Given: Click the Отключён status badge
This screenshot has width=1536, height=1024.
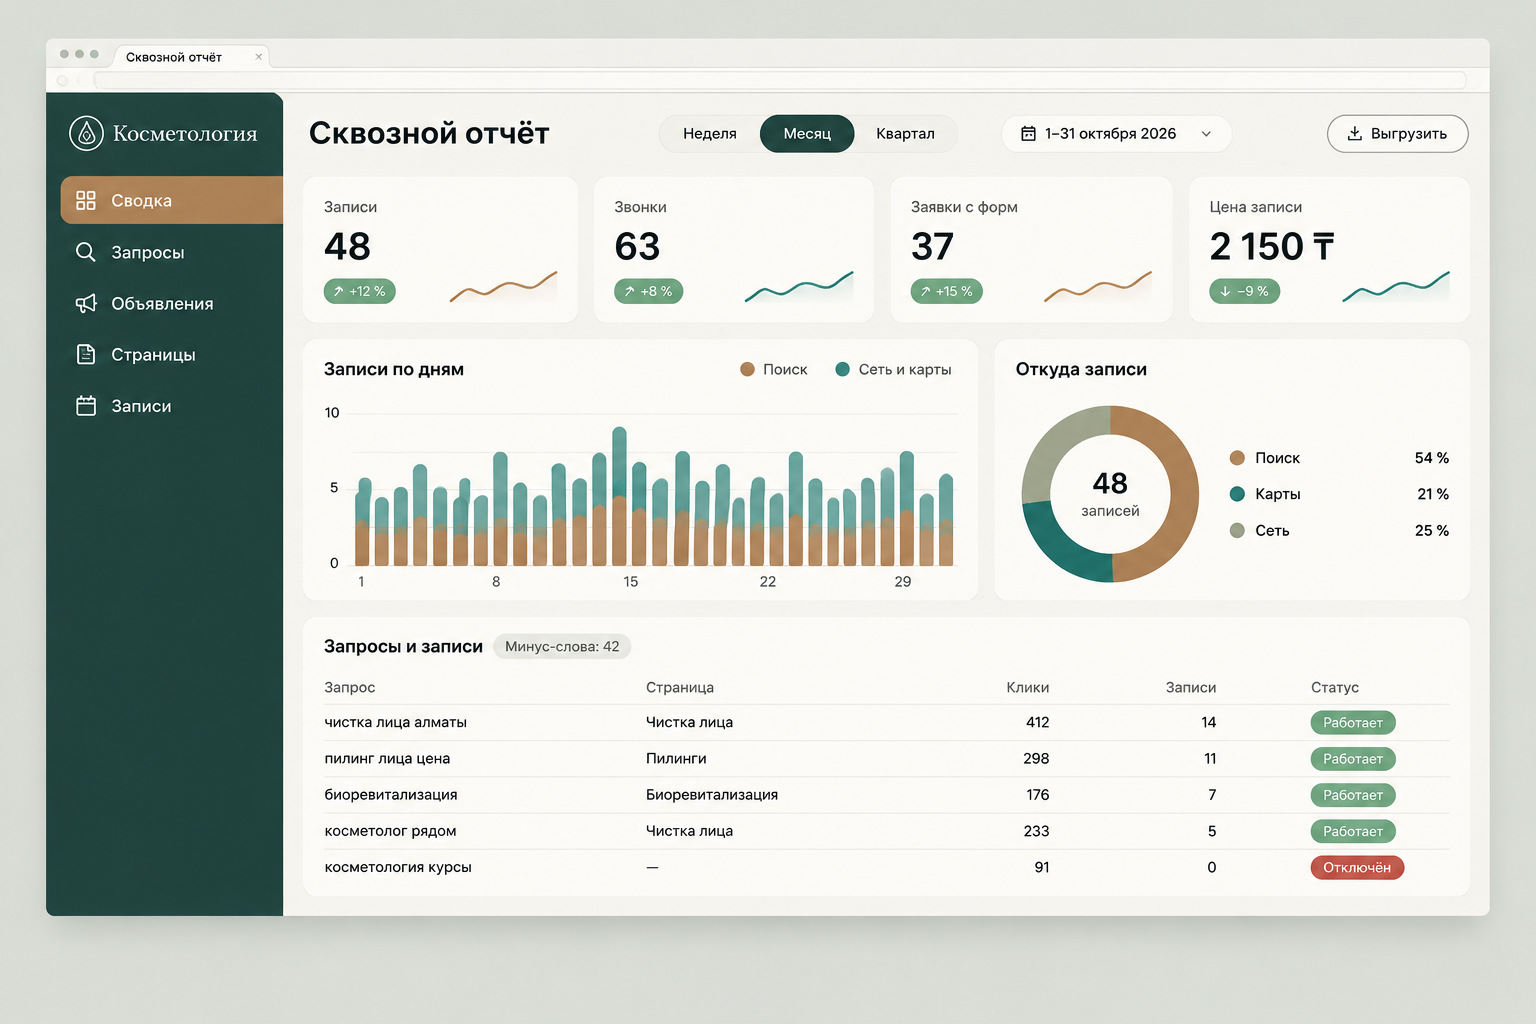Looking at the screenshot, I should [x=1357, y=867].
